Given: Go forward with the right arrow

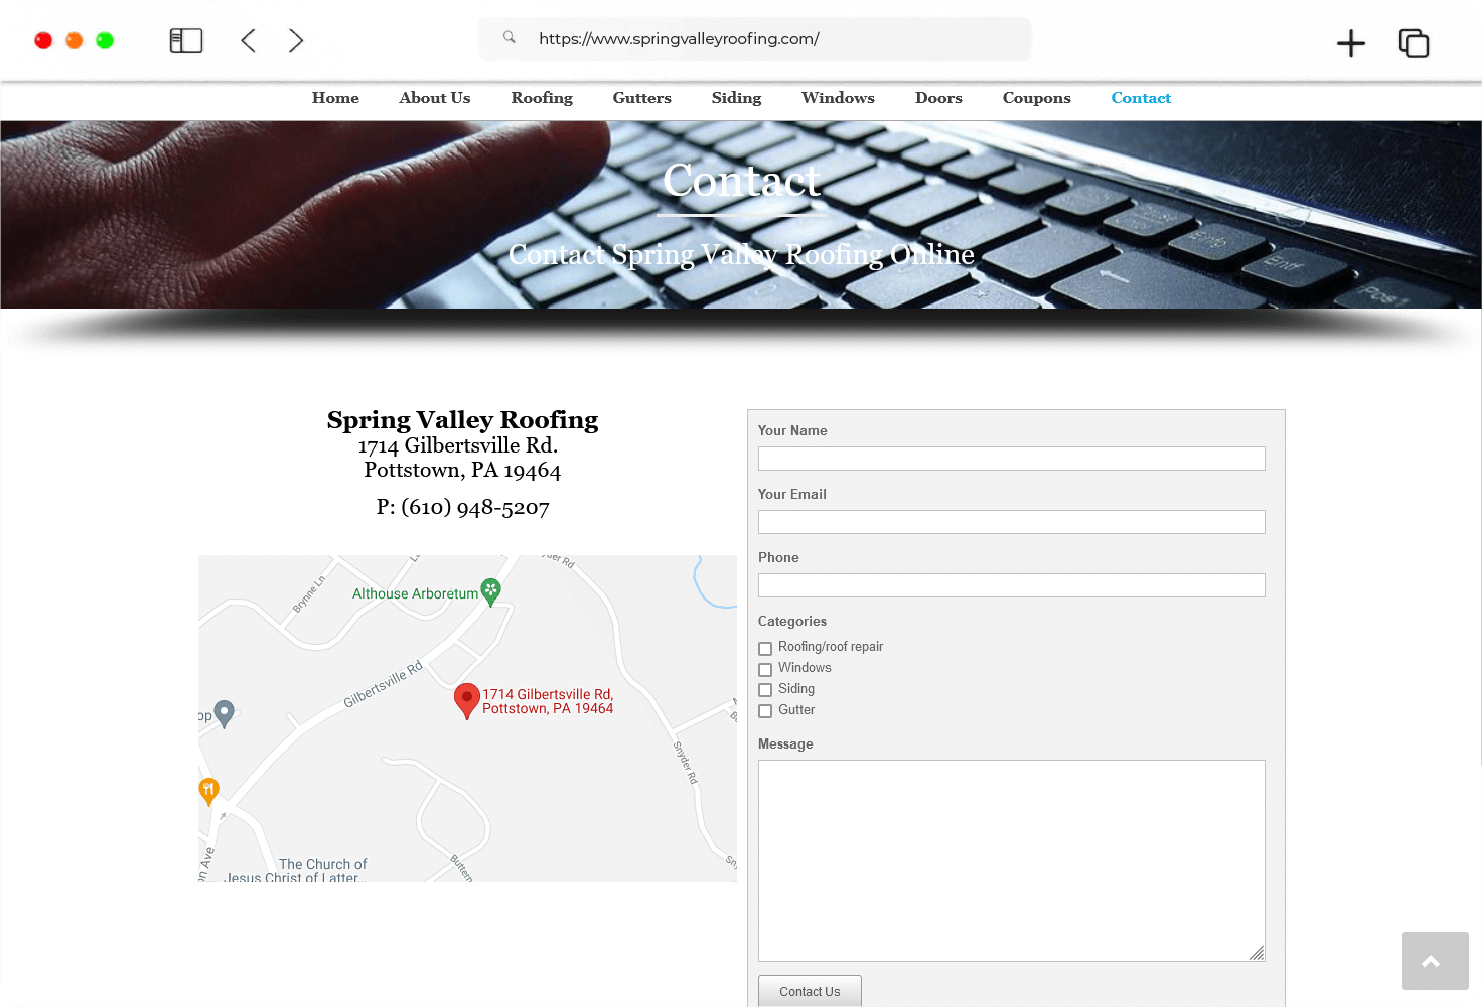Looking at the screenshot, I should coord(295,40).
